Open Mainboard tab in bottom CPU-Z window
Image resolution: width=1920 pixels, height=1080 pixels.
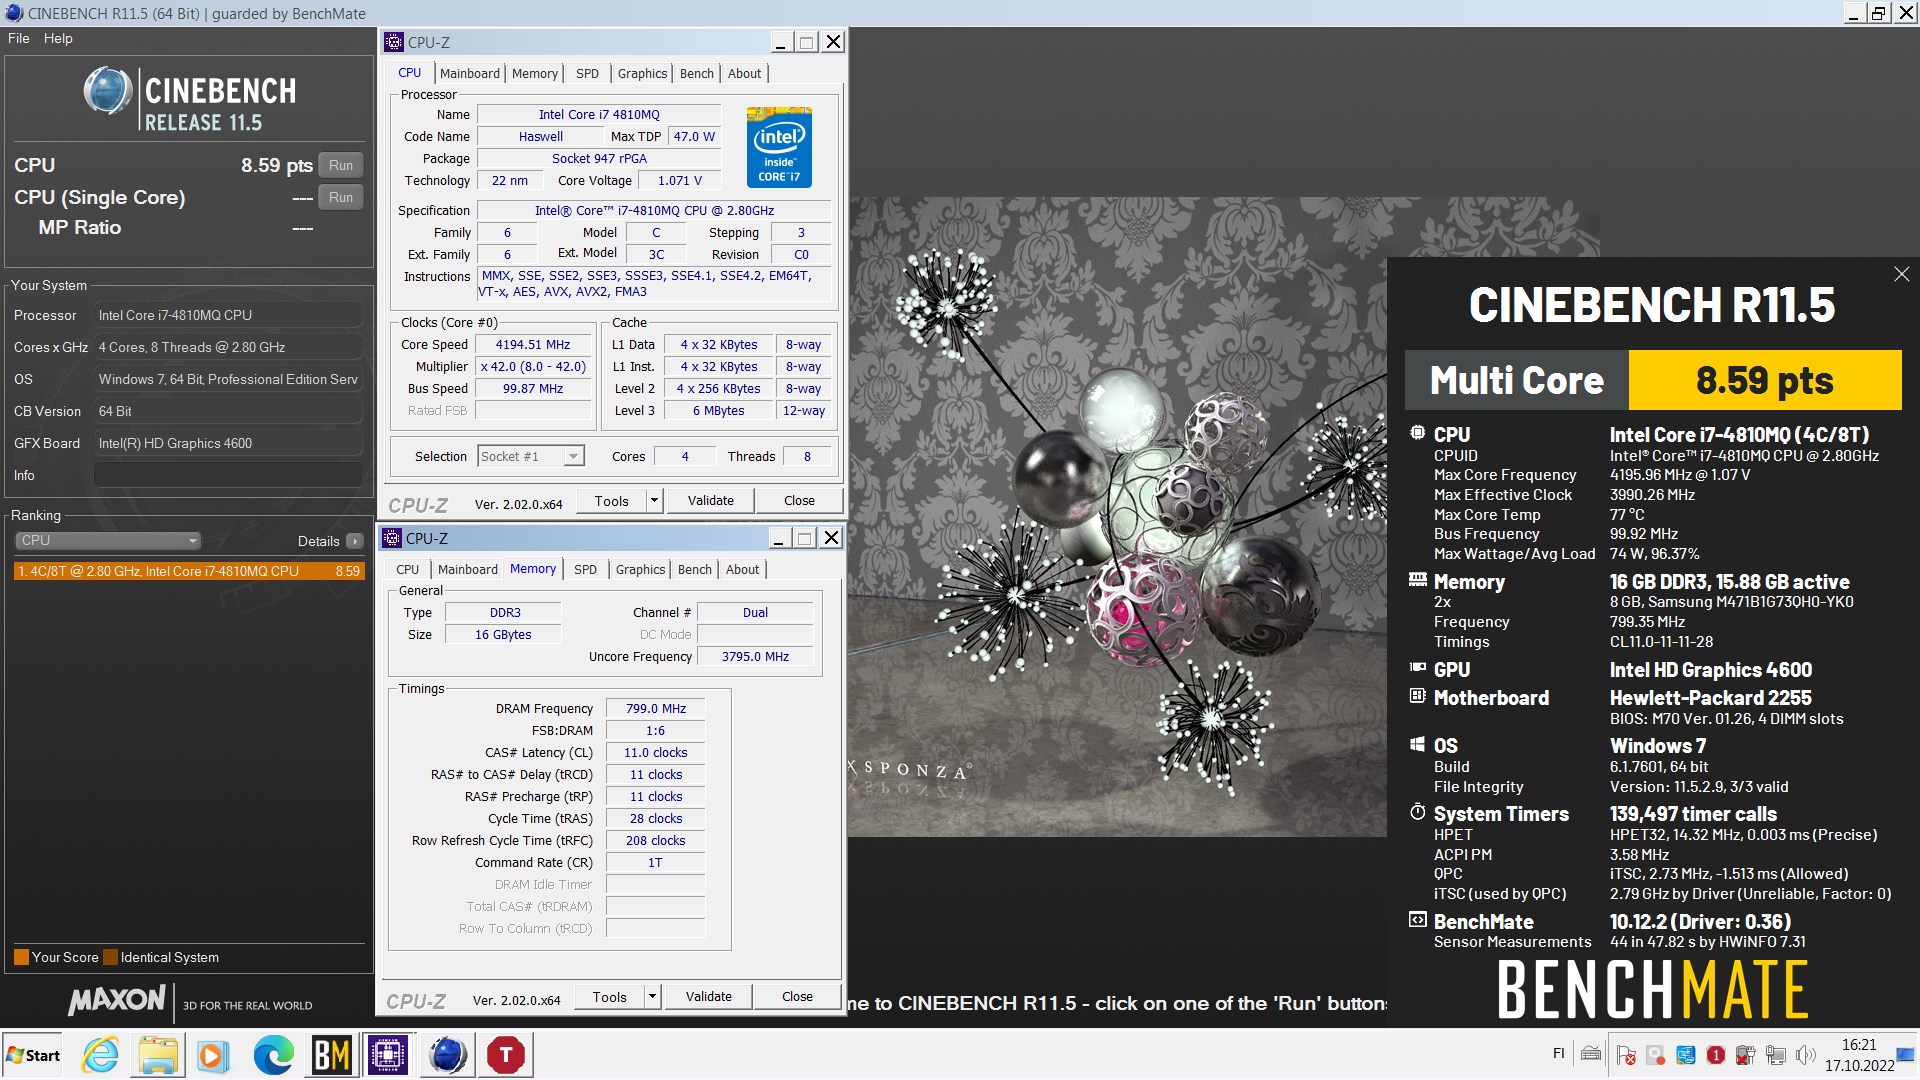(467, 570)
